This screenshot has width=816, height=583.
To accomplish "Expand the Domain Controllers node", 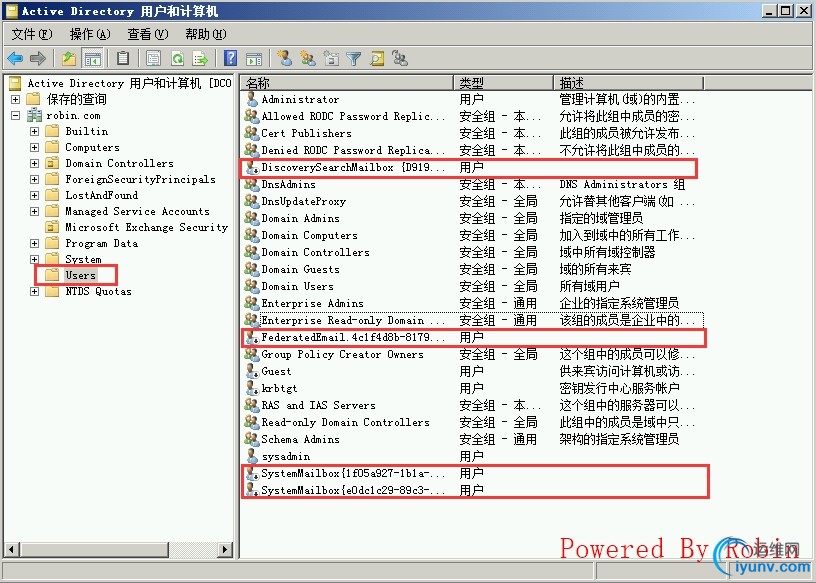I will (x=34, y=163).
